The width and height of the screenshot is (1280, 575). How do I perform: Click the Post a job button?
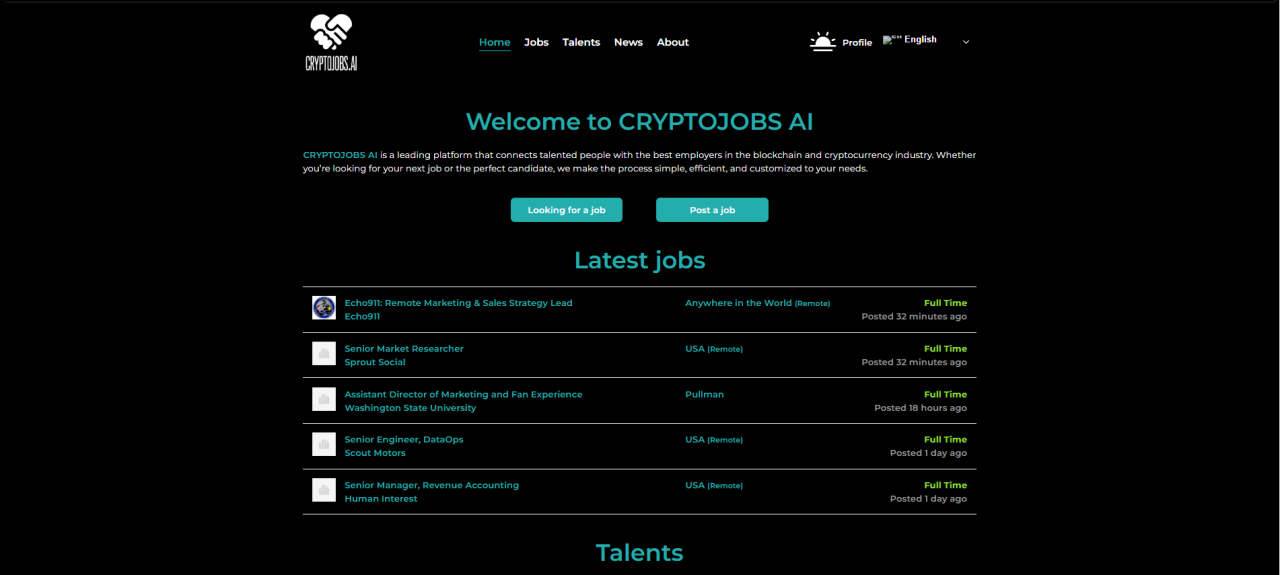712,210
